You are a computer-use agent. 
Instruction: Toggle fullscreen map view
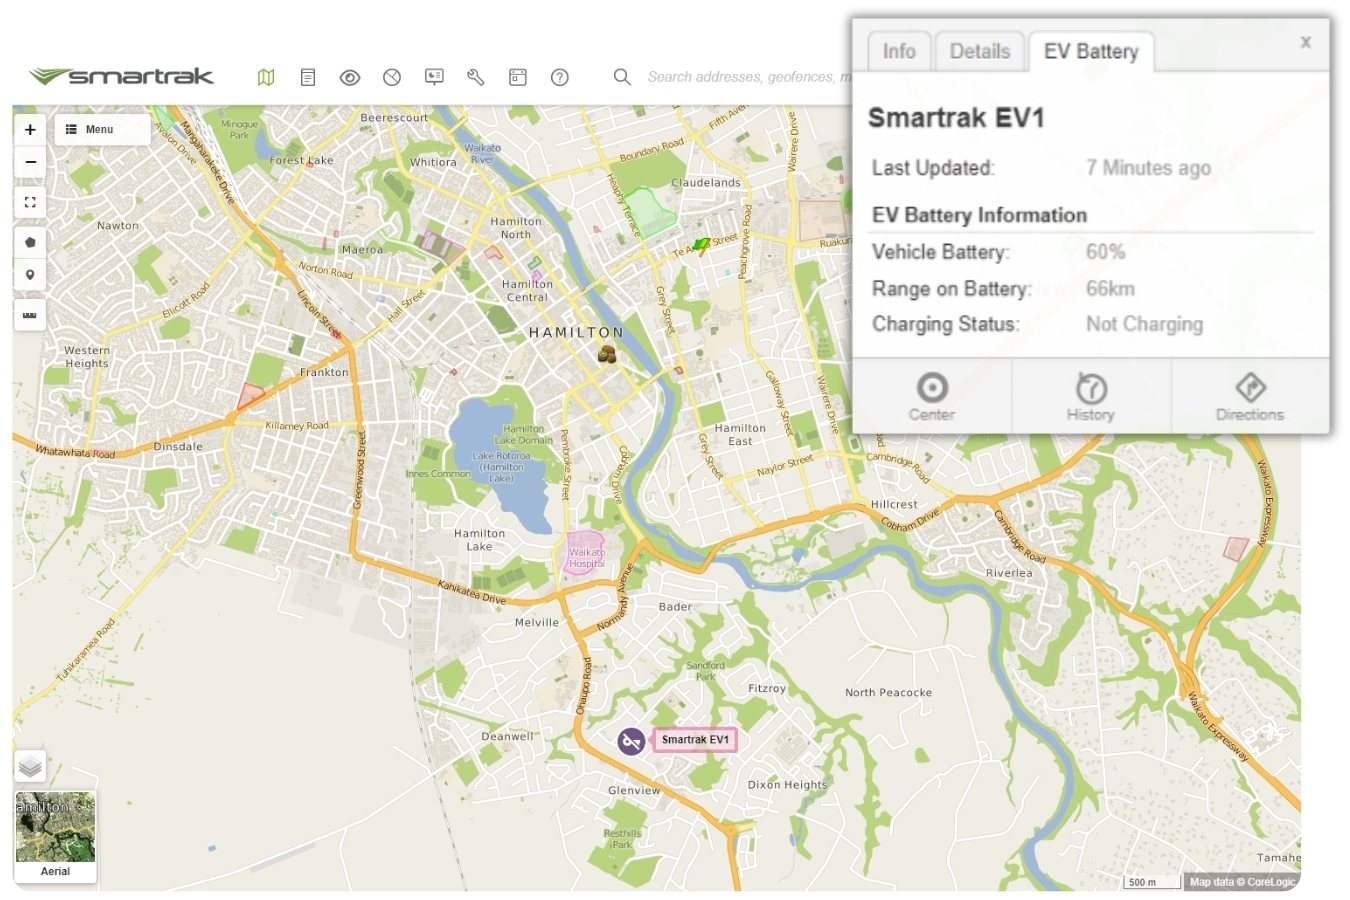pos(30,202)
